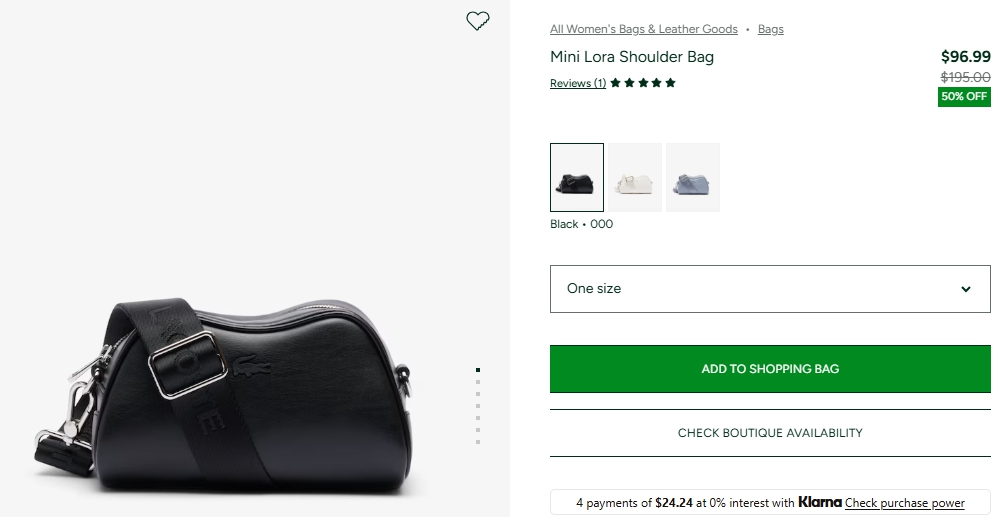Click Add to Shopping Bag
1004x517 pixels.
coord(769,369)
